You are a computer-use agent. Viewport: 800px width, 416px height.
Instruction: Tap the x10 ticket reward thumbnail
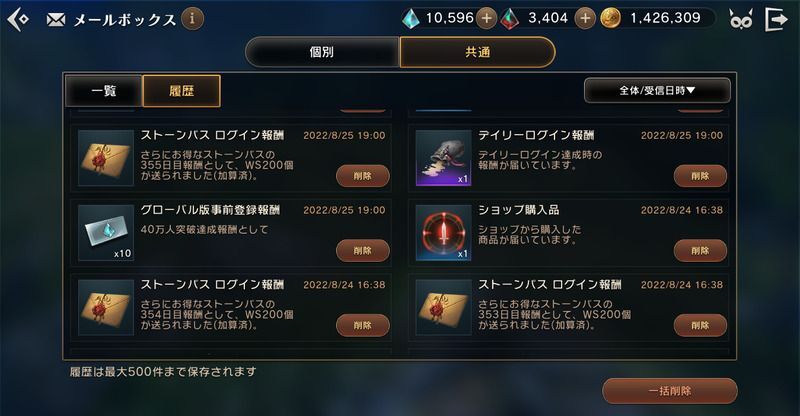coord(106,233)
